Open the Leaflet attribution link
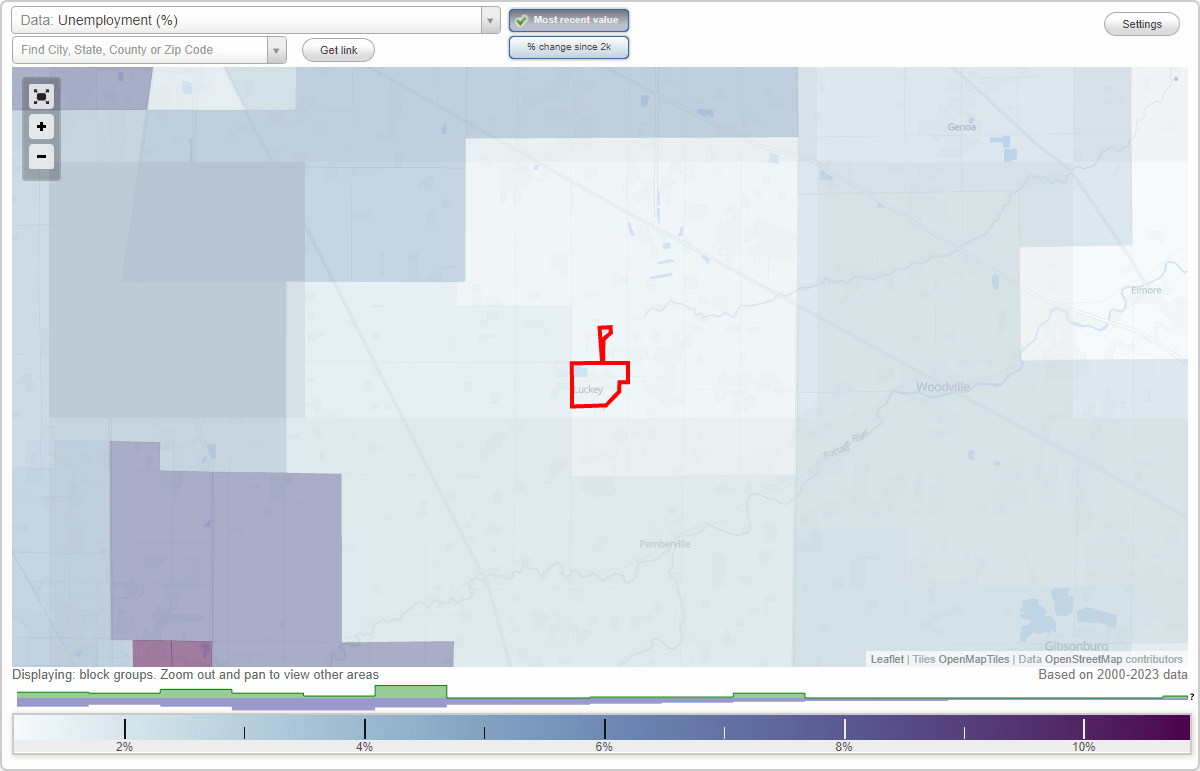The height and width of the screenshot is (771, 1200). (x=887, y=659)
